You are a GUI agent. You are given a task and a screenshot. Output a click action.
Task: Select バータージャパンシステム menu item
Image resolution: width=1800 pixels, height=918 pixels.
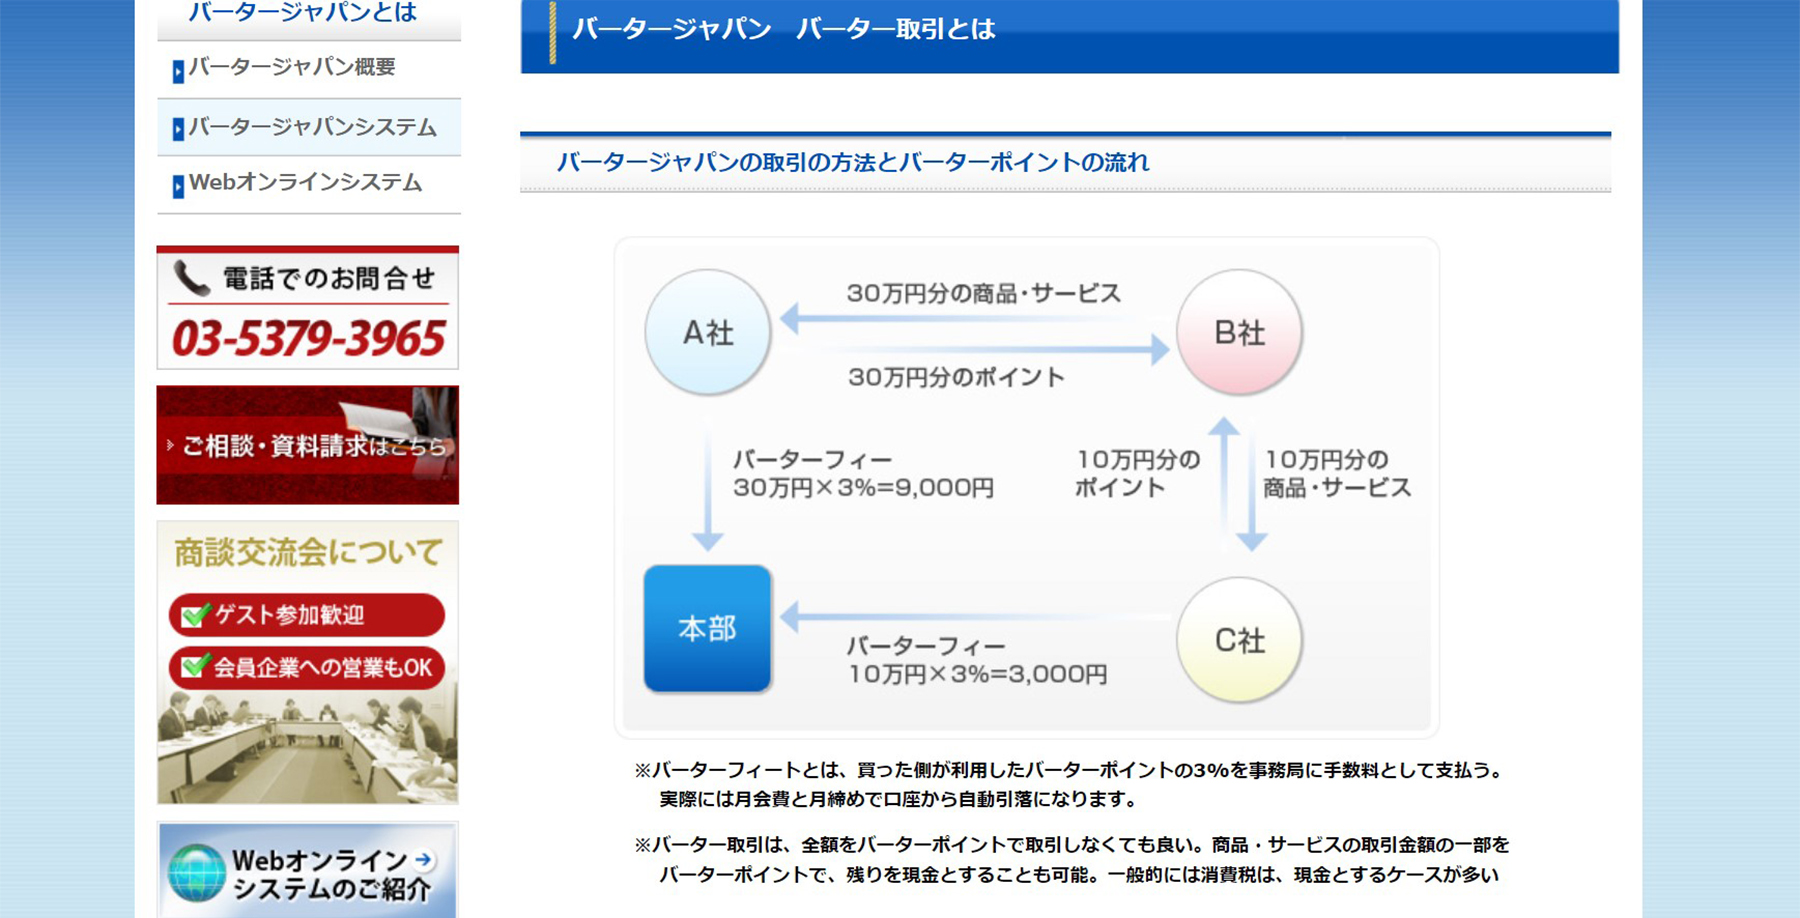312,127
